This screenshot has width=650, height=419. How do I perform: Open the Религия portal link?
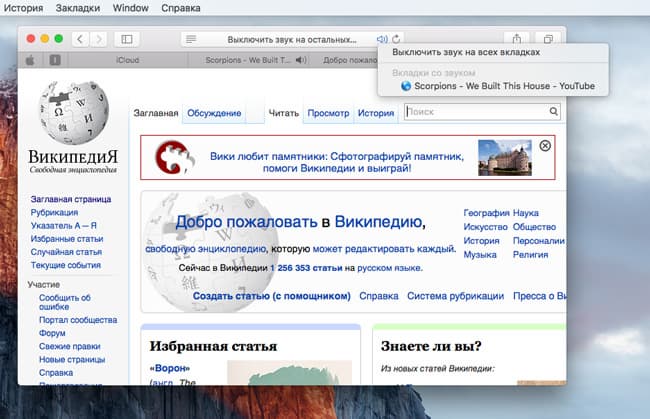531,255
